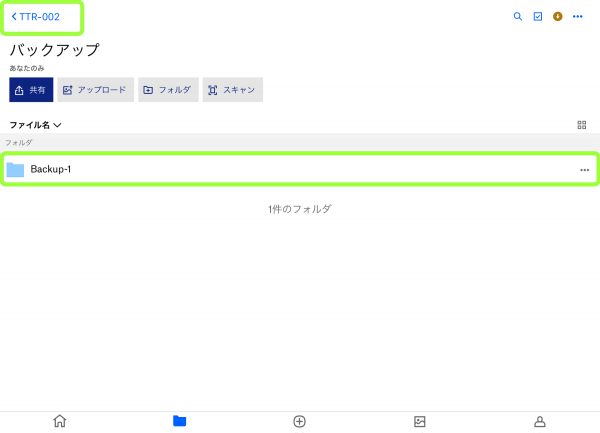Open the top-right more options menu
600x433 pixels.
(577, 16)
